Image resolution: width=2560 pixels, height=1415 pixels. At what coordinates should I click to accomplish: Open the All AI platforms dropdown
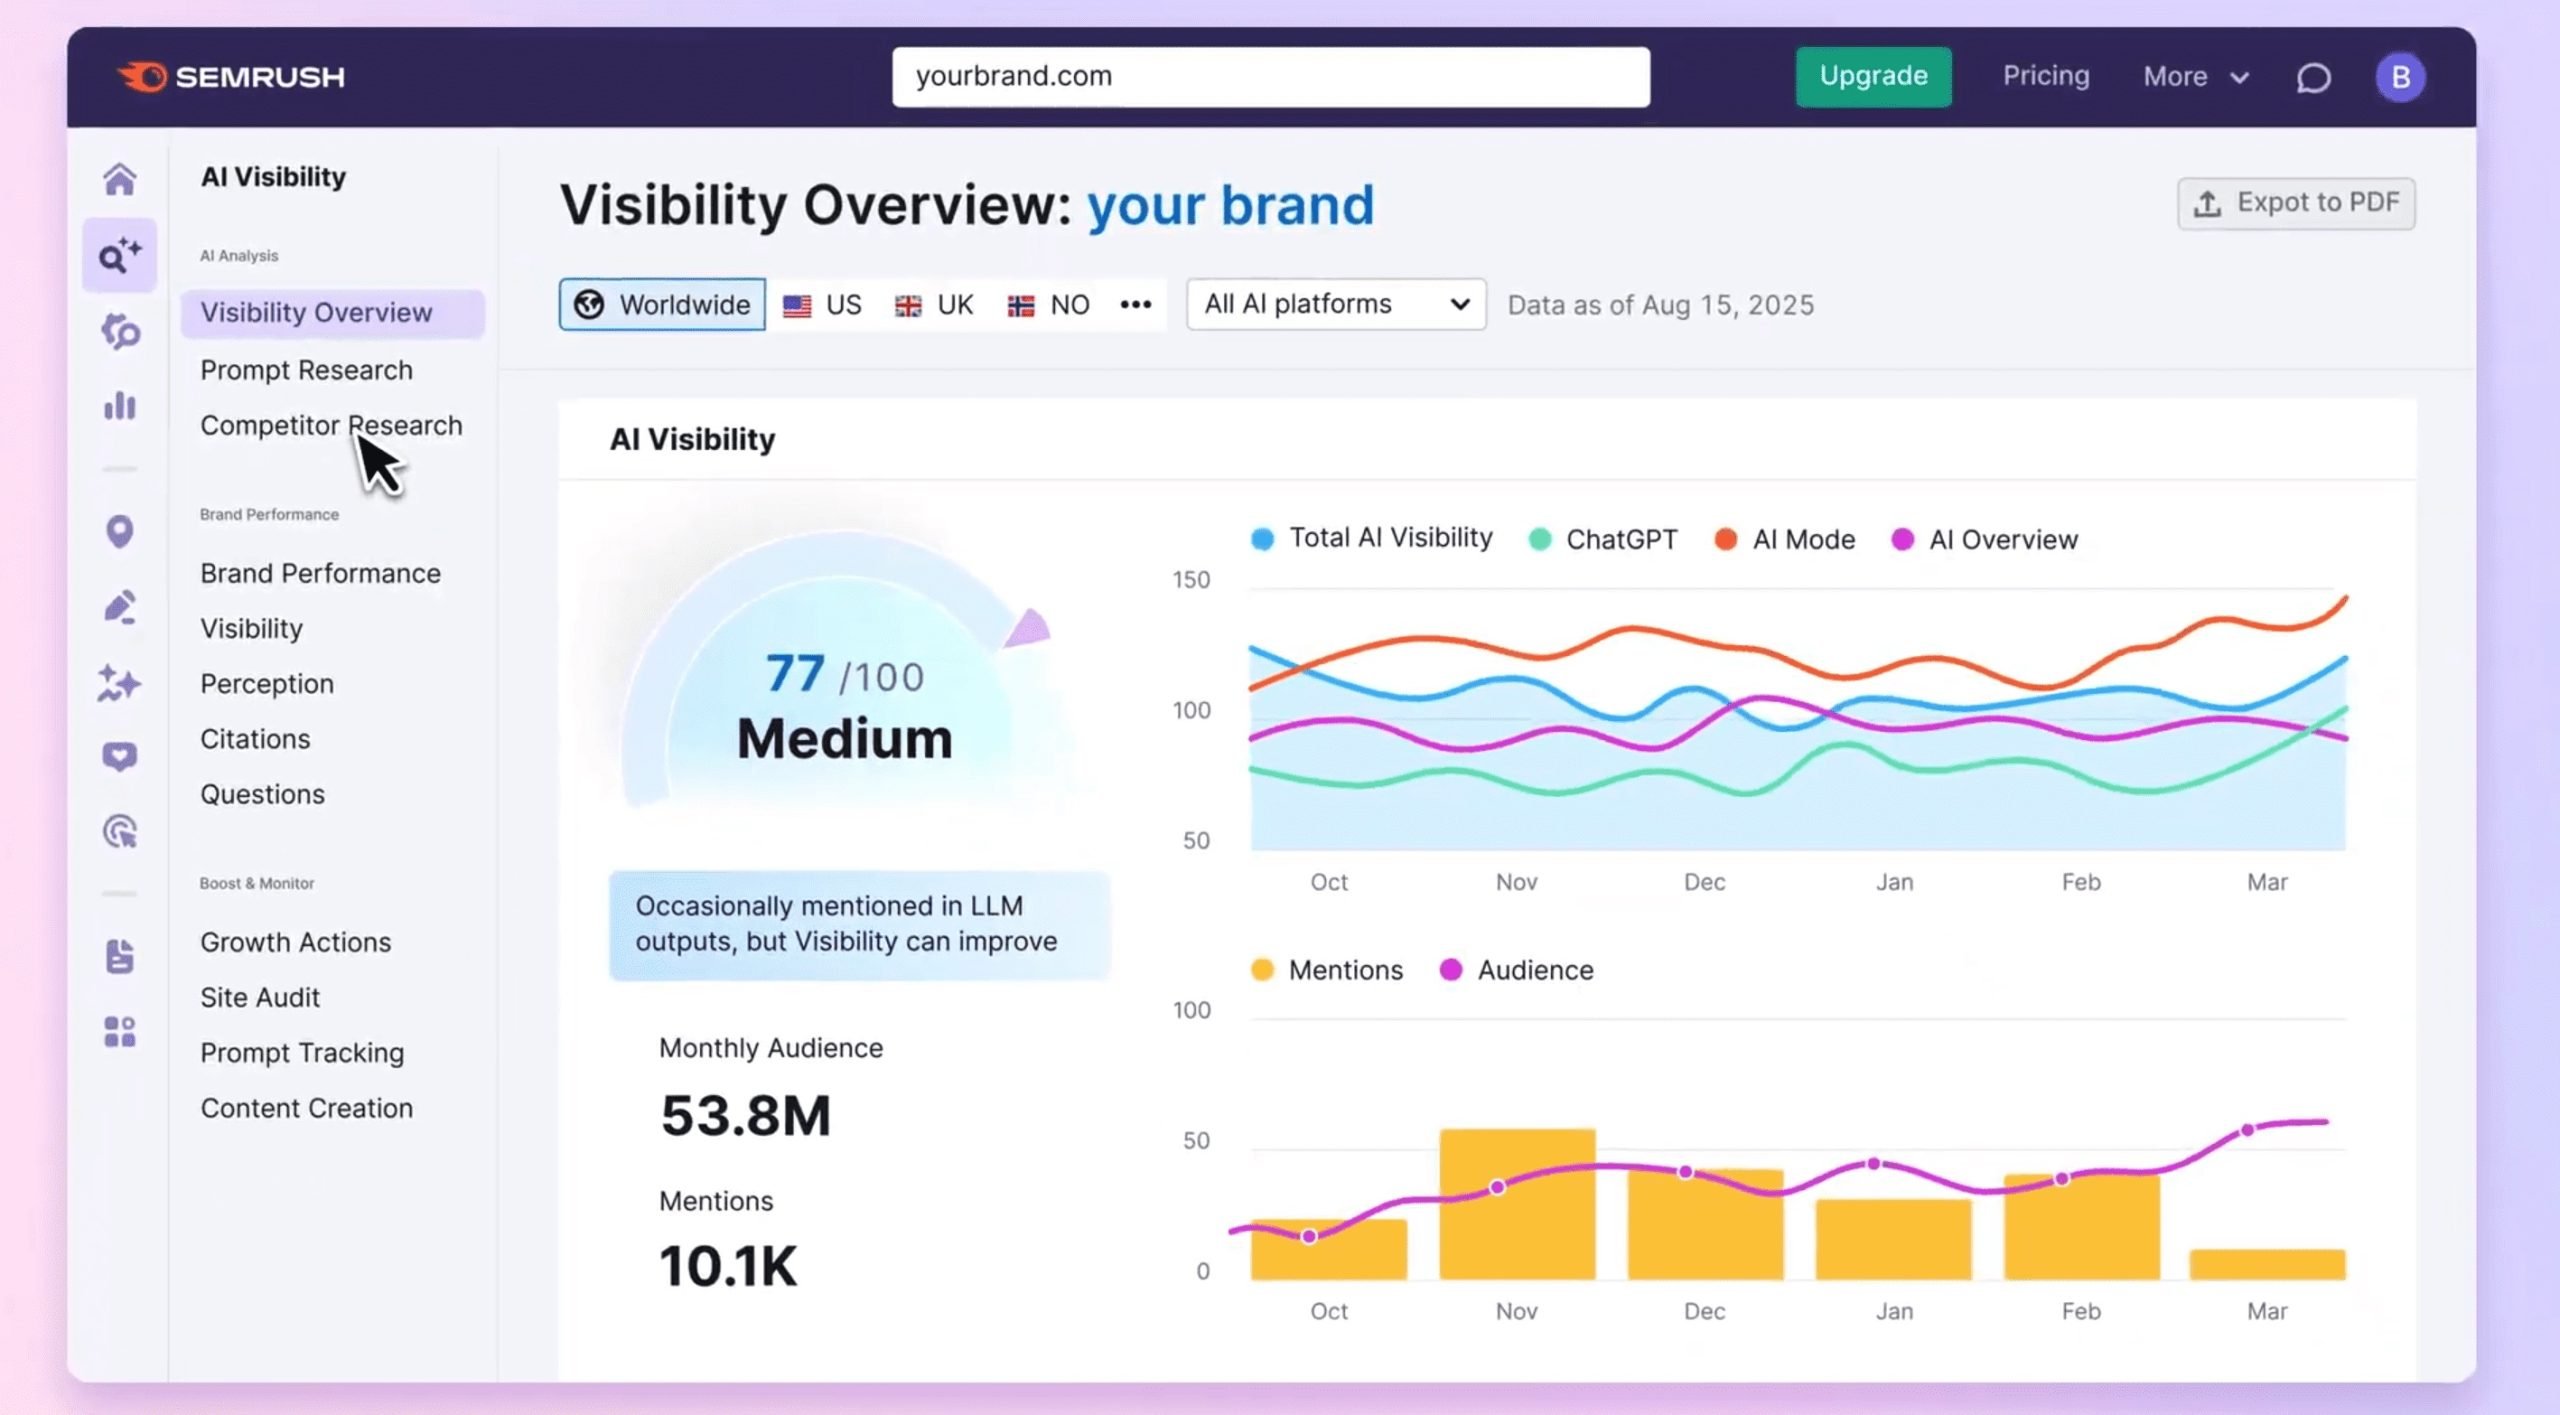pyautogui.click(x=1335, y=304)
